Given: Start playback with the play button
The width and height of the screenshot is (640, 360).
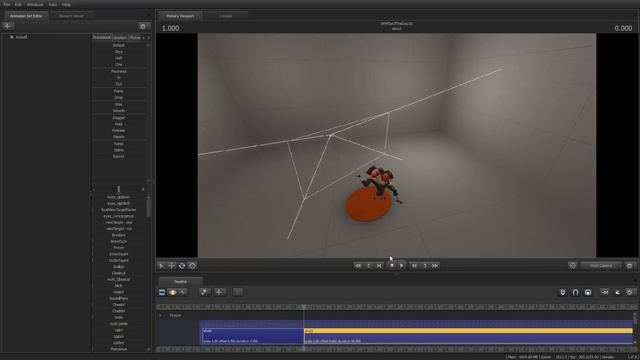Looking at the screenshot, I should [x=402, y=266].
